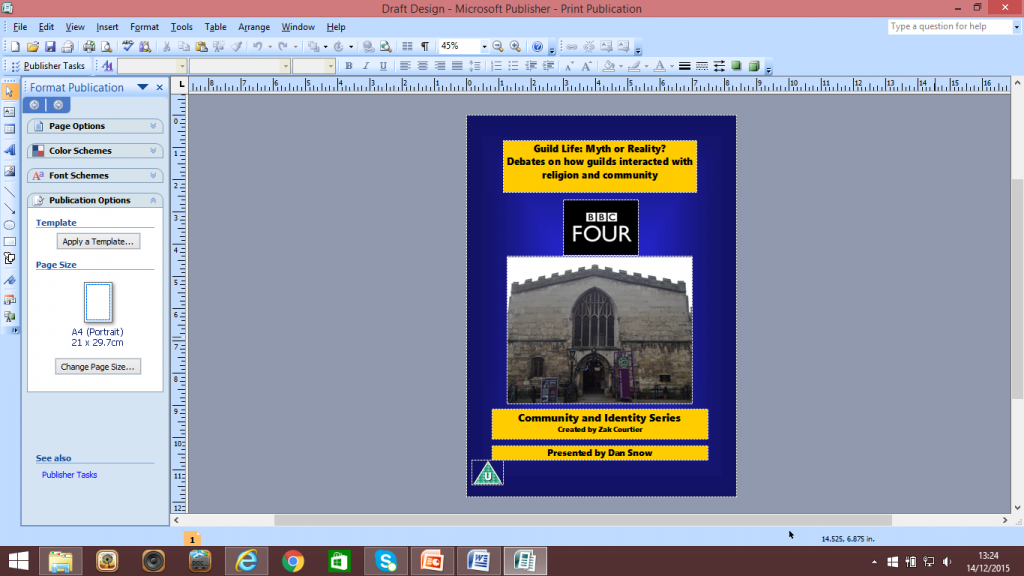Click the Publisher Tasks toolbar button

tap(48, 66)
